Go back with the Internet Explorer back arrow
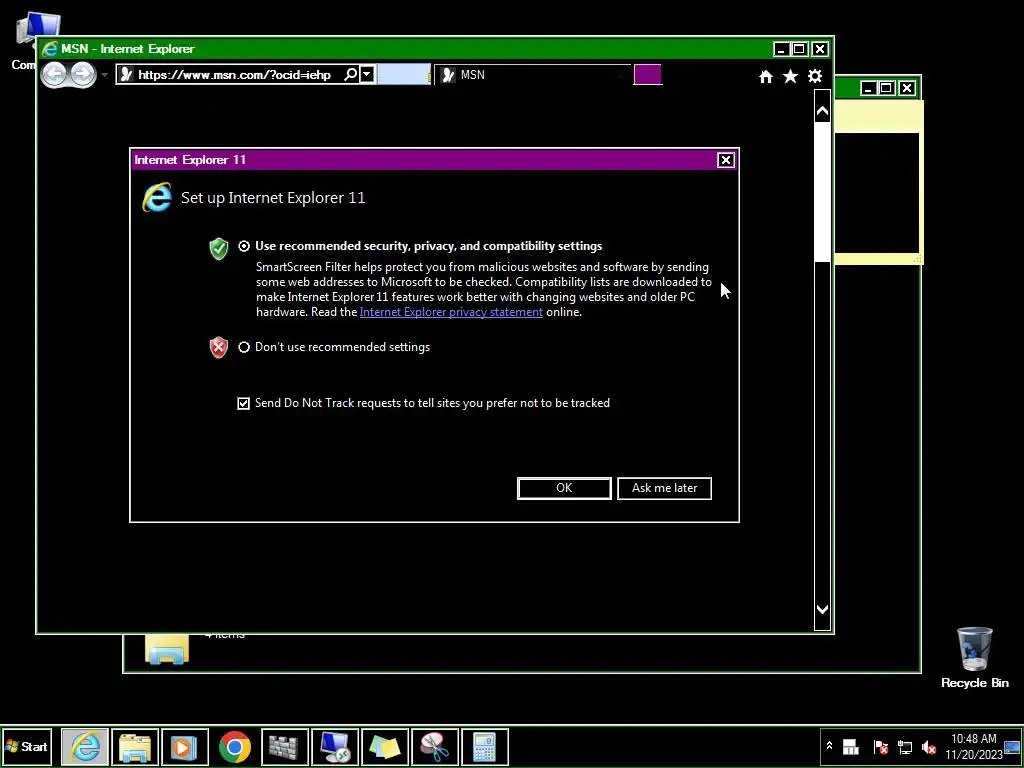This screenshot has height=768, width=1024. point(54,74)
